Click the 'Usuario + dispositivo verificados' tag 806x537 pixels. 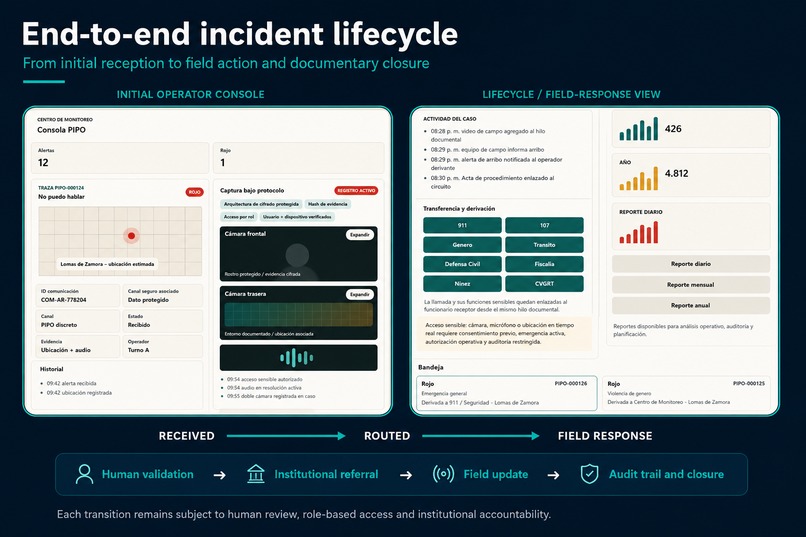click(x=297, y=217)
